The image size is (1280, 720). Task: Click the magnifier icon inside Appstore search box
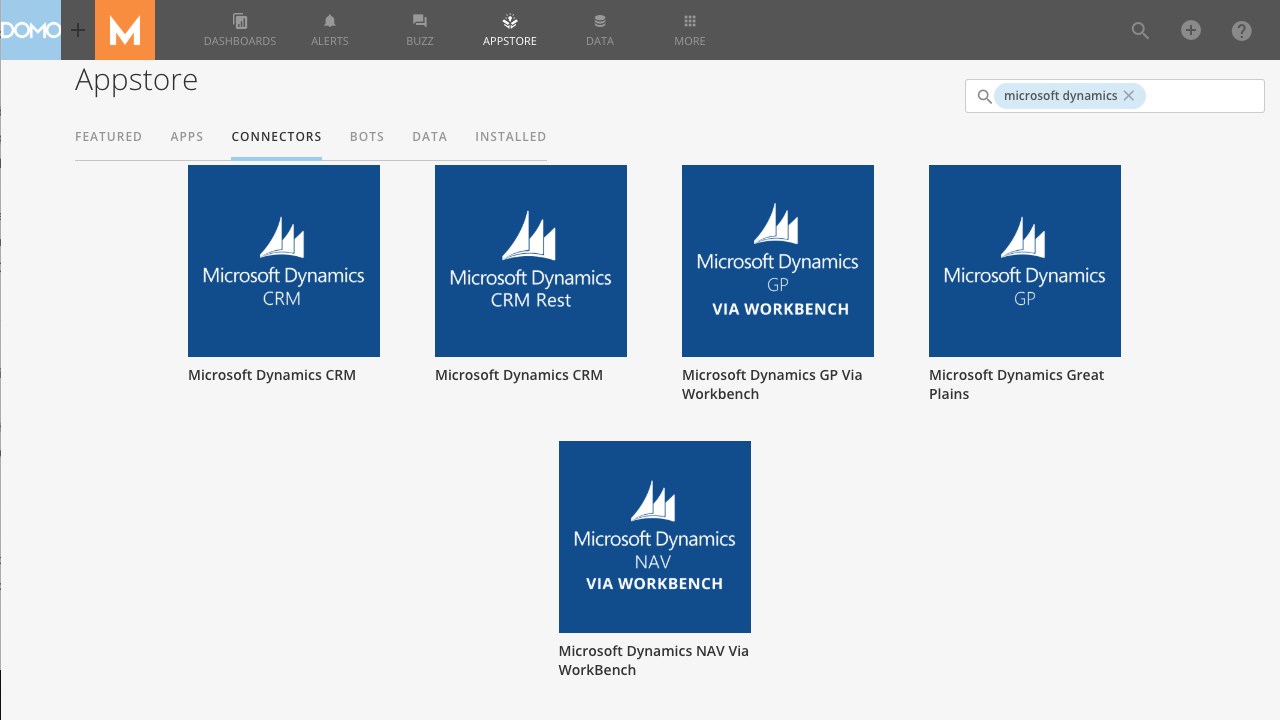tap(984, 96)
